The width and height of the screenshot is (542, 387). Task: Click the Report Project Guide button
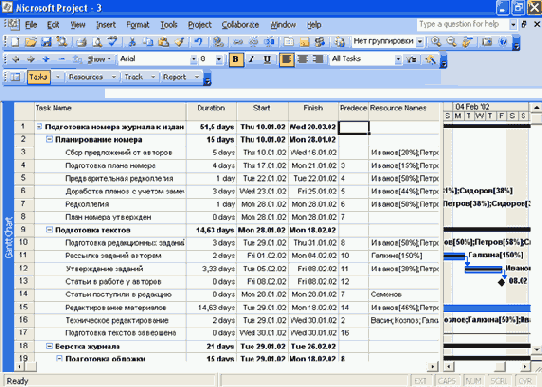(x=175, y=77)
